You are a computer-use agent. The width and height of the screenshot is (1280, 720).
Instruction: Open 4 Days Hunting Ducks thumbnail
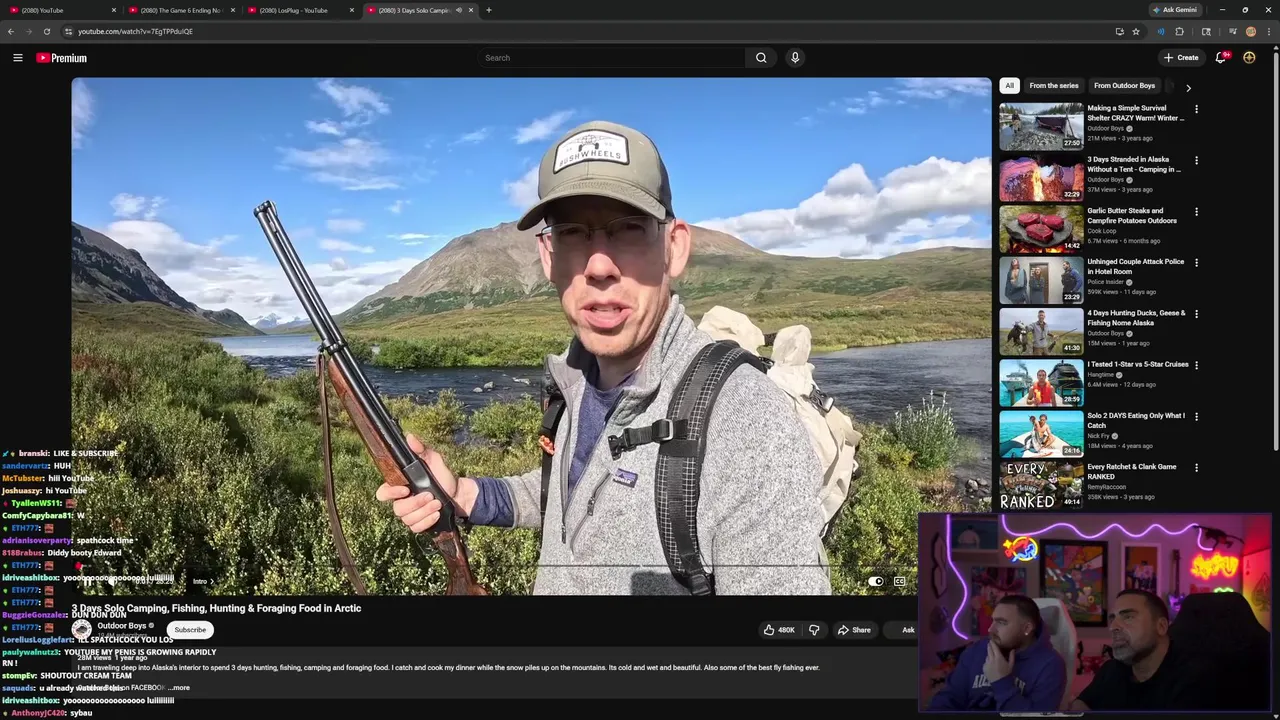click(x=1041, y=331)
